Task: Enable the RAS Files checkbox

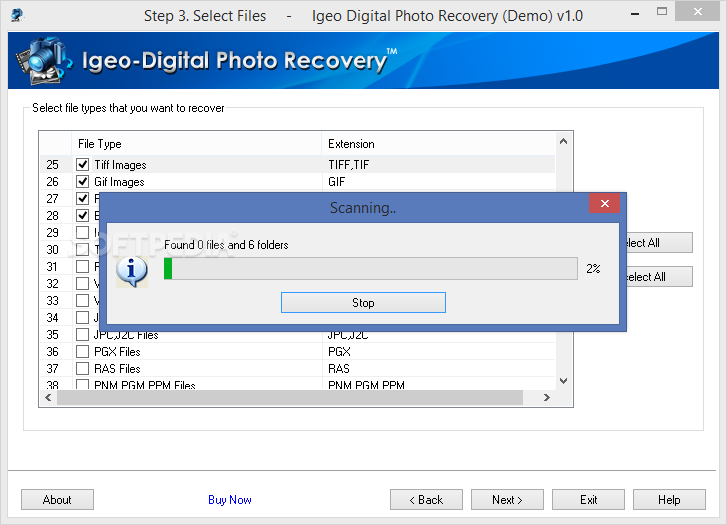Action: (83, 369)
